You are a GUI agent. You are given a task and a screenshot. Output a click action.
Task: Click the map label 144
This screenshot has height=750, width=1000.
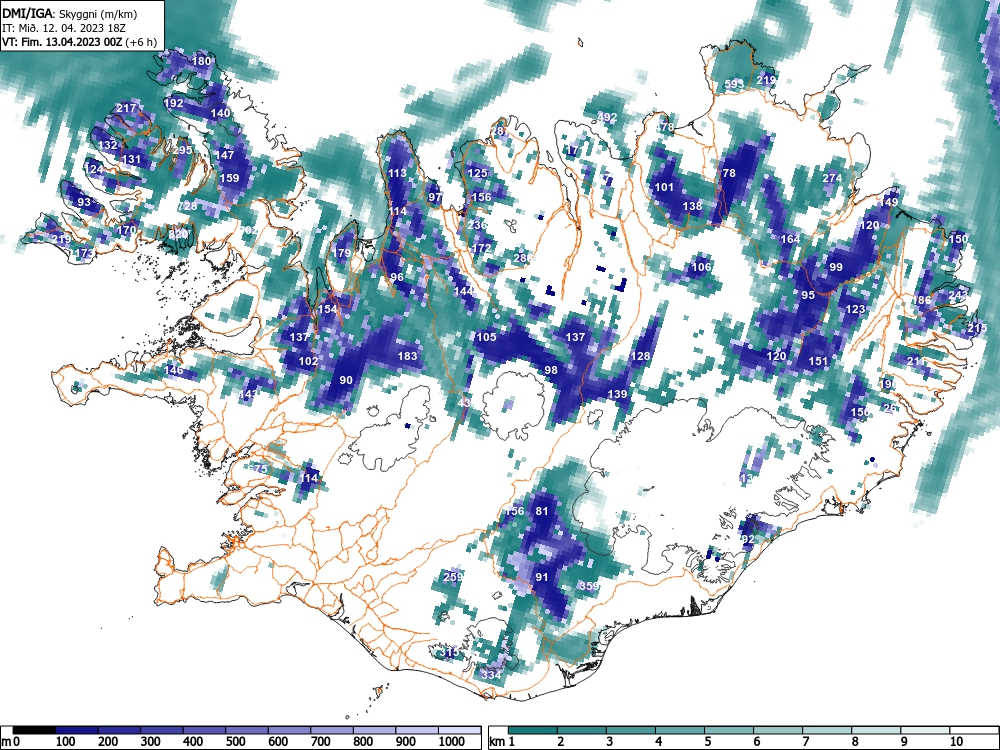point(464,291)
